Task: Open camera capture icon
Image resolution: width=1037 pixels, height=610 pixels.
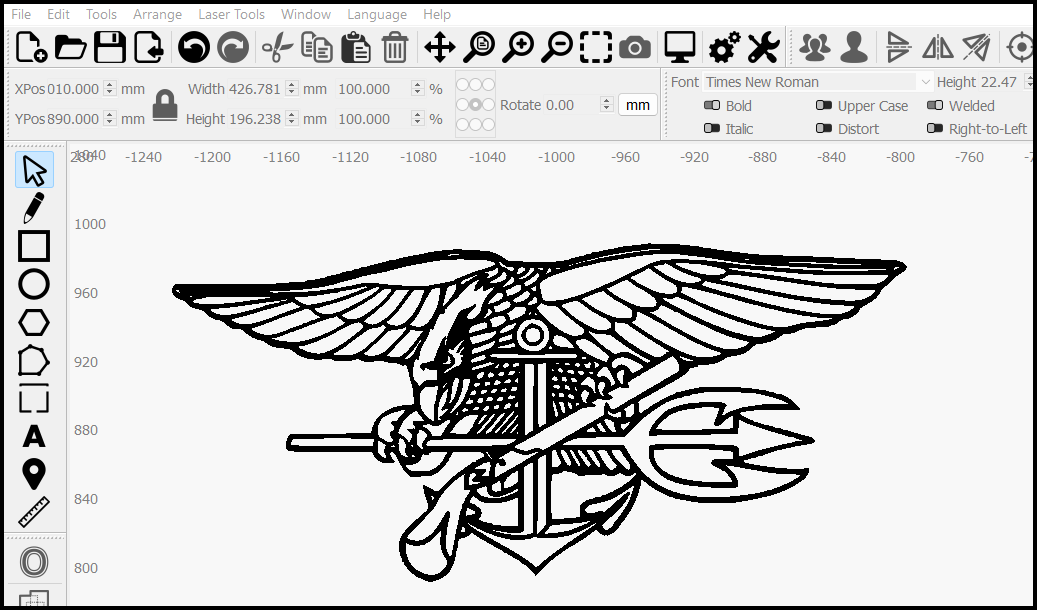Action: point(635,48)
